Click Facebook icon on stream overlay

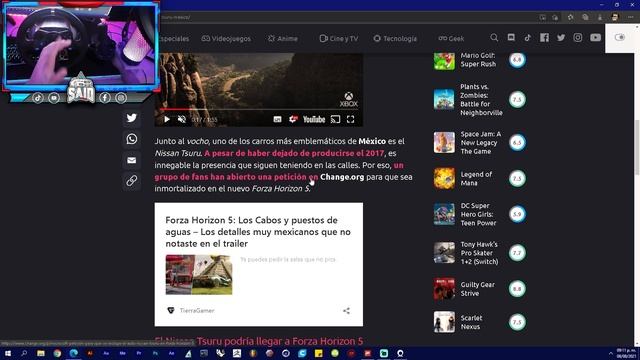pos(105,98)
